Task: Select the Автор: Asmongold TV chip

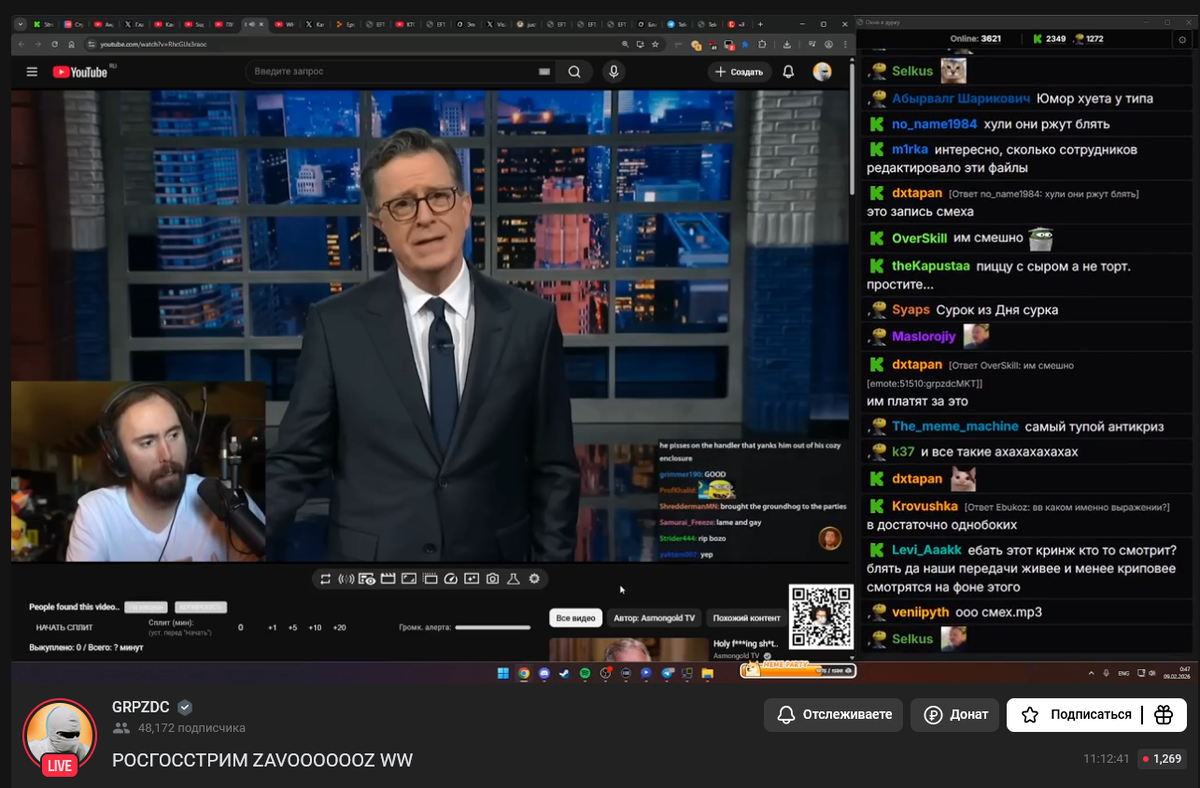Action: pos(652,618)
